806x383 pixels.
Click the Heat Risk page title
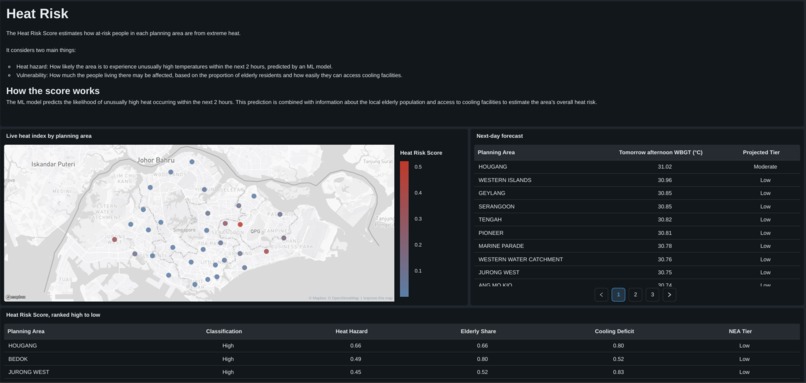pyautogui.click(x=37, y=14)
